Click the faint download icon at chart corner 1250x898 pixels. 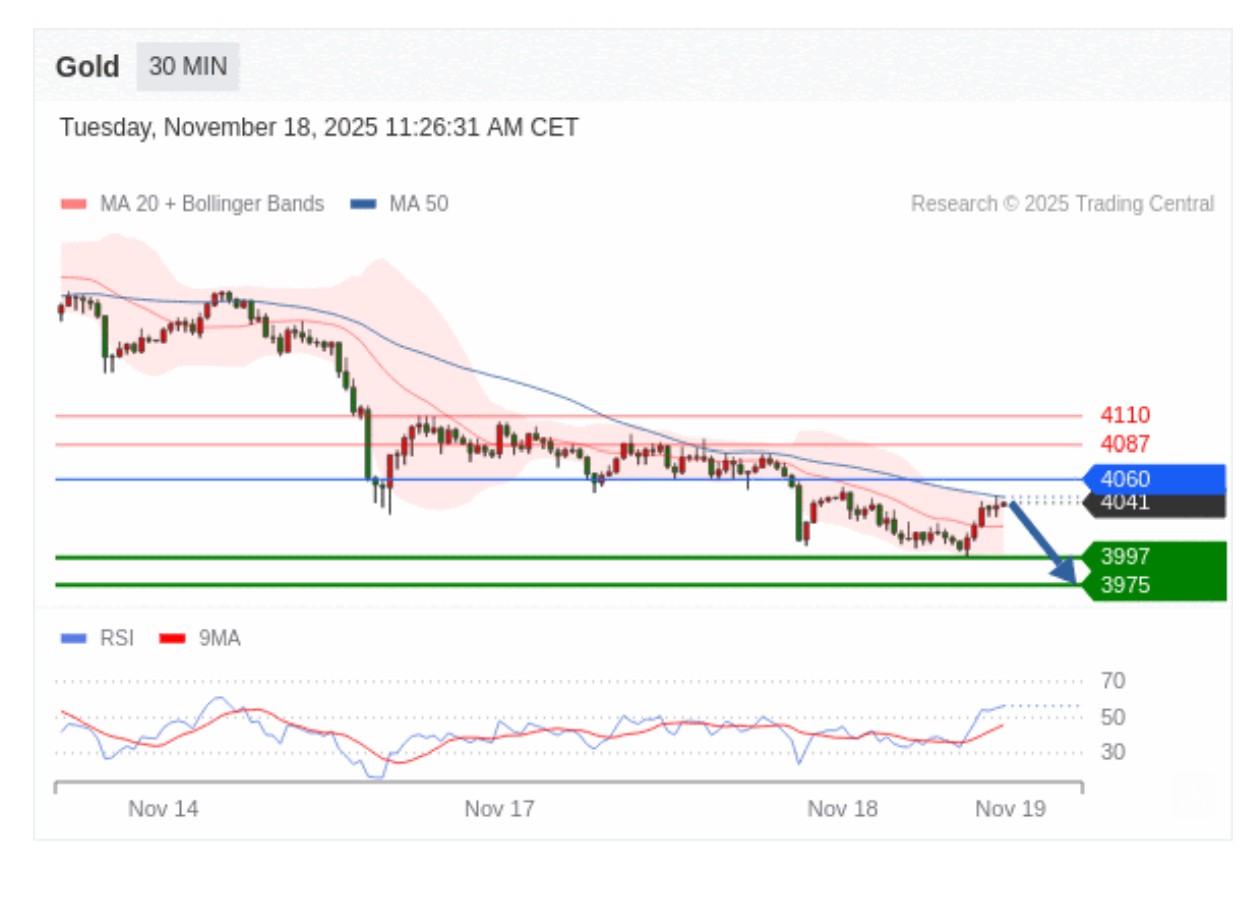1192,795
